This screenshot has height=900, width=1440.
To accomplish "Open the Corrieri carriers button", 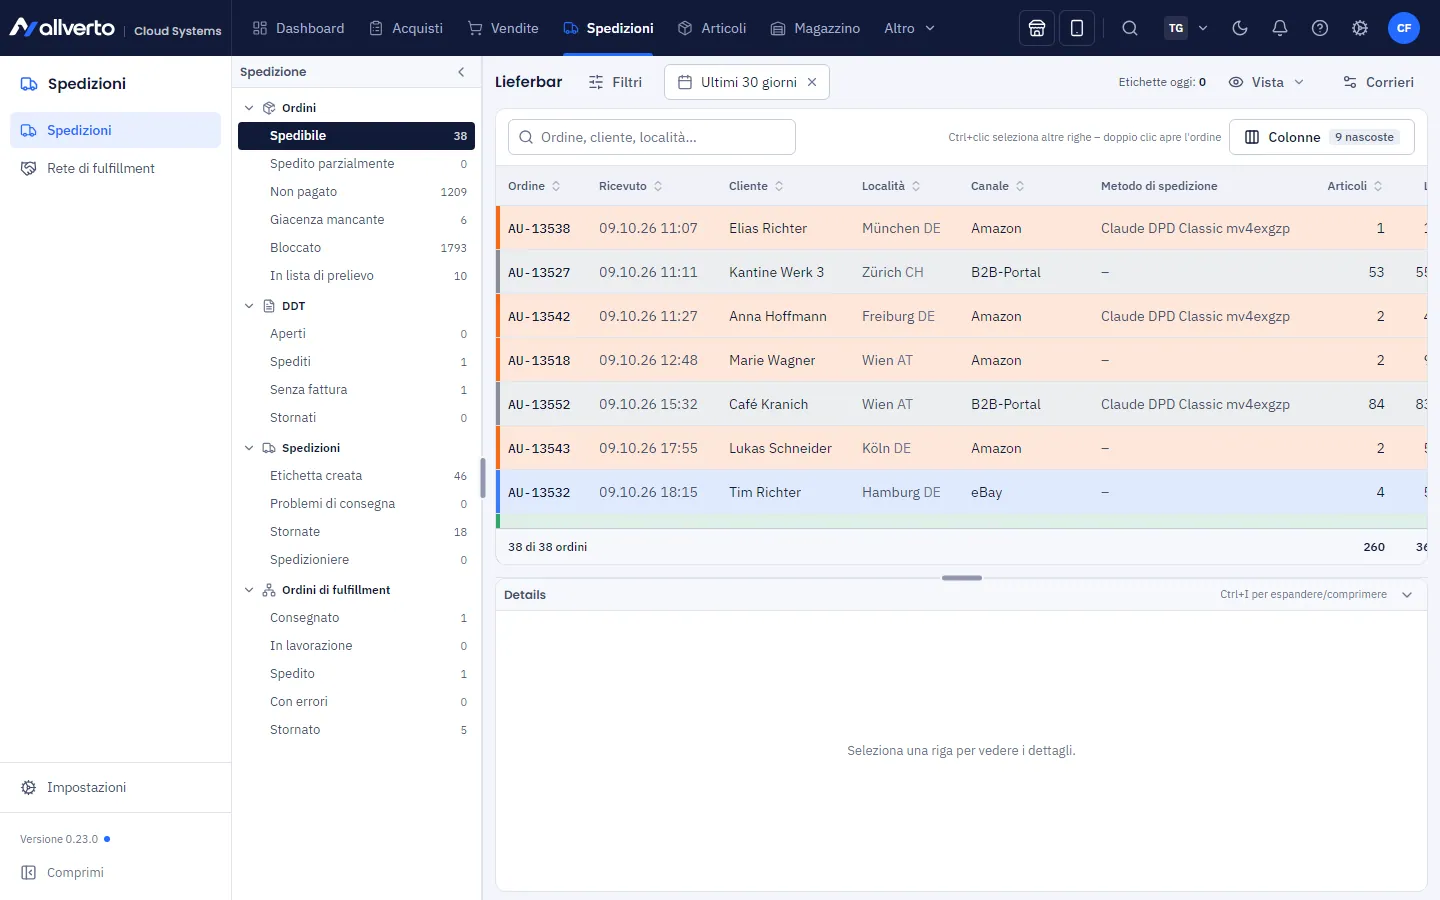I will [1378, 82].
